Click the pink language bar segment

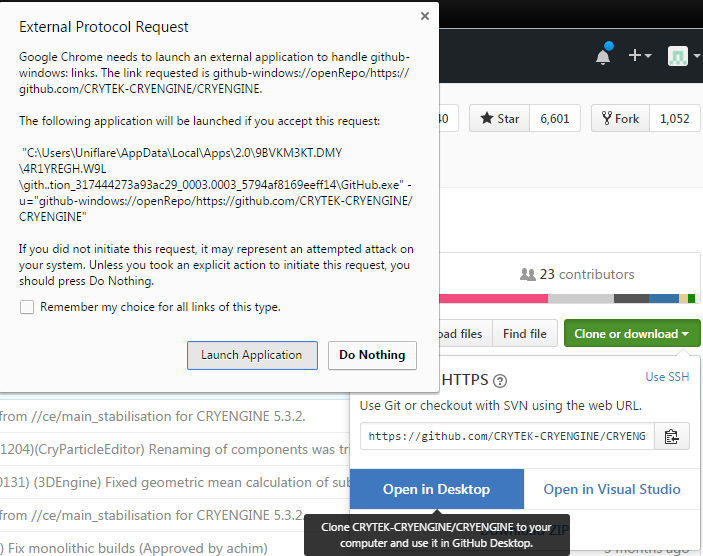493,299
